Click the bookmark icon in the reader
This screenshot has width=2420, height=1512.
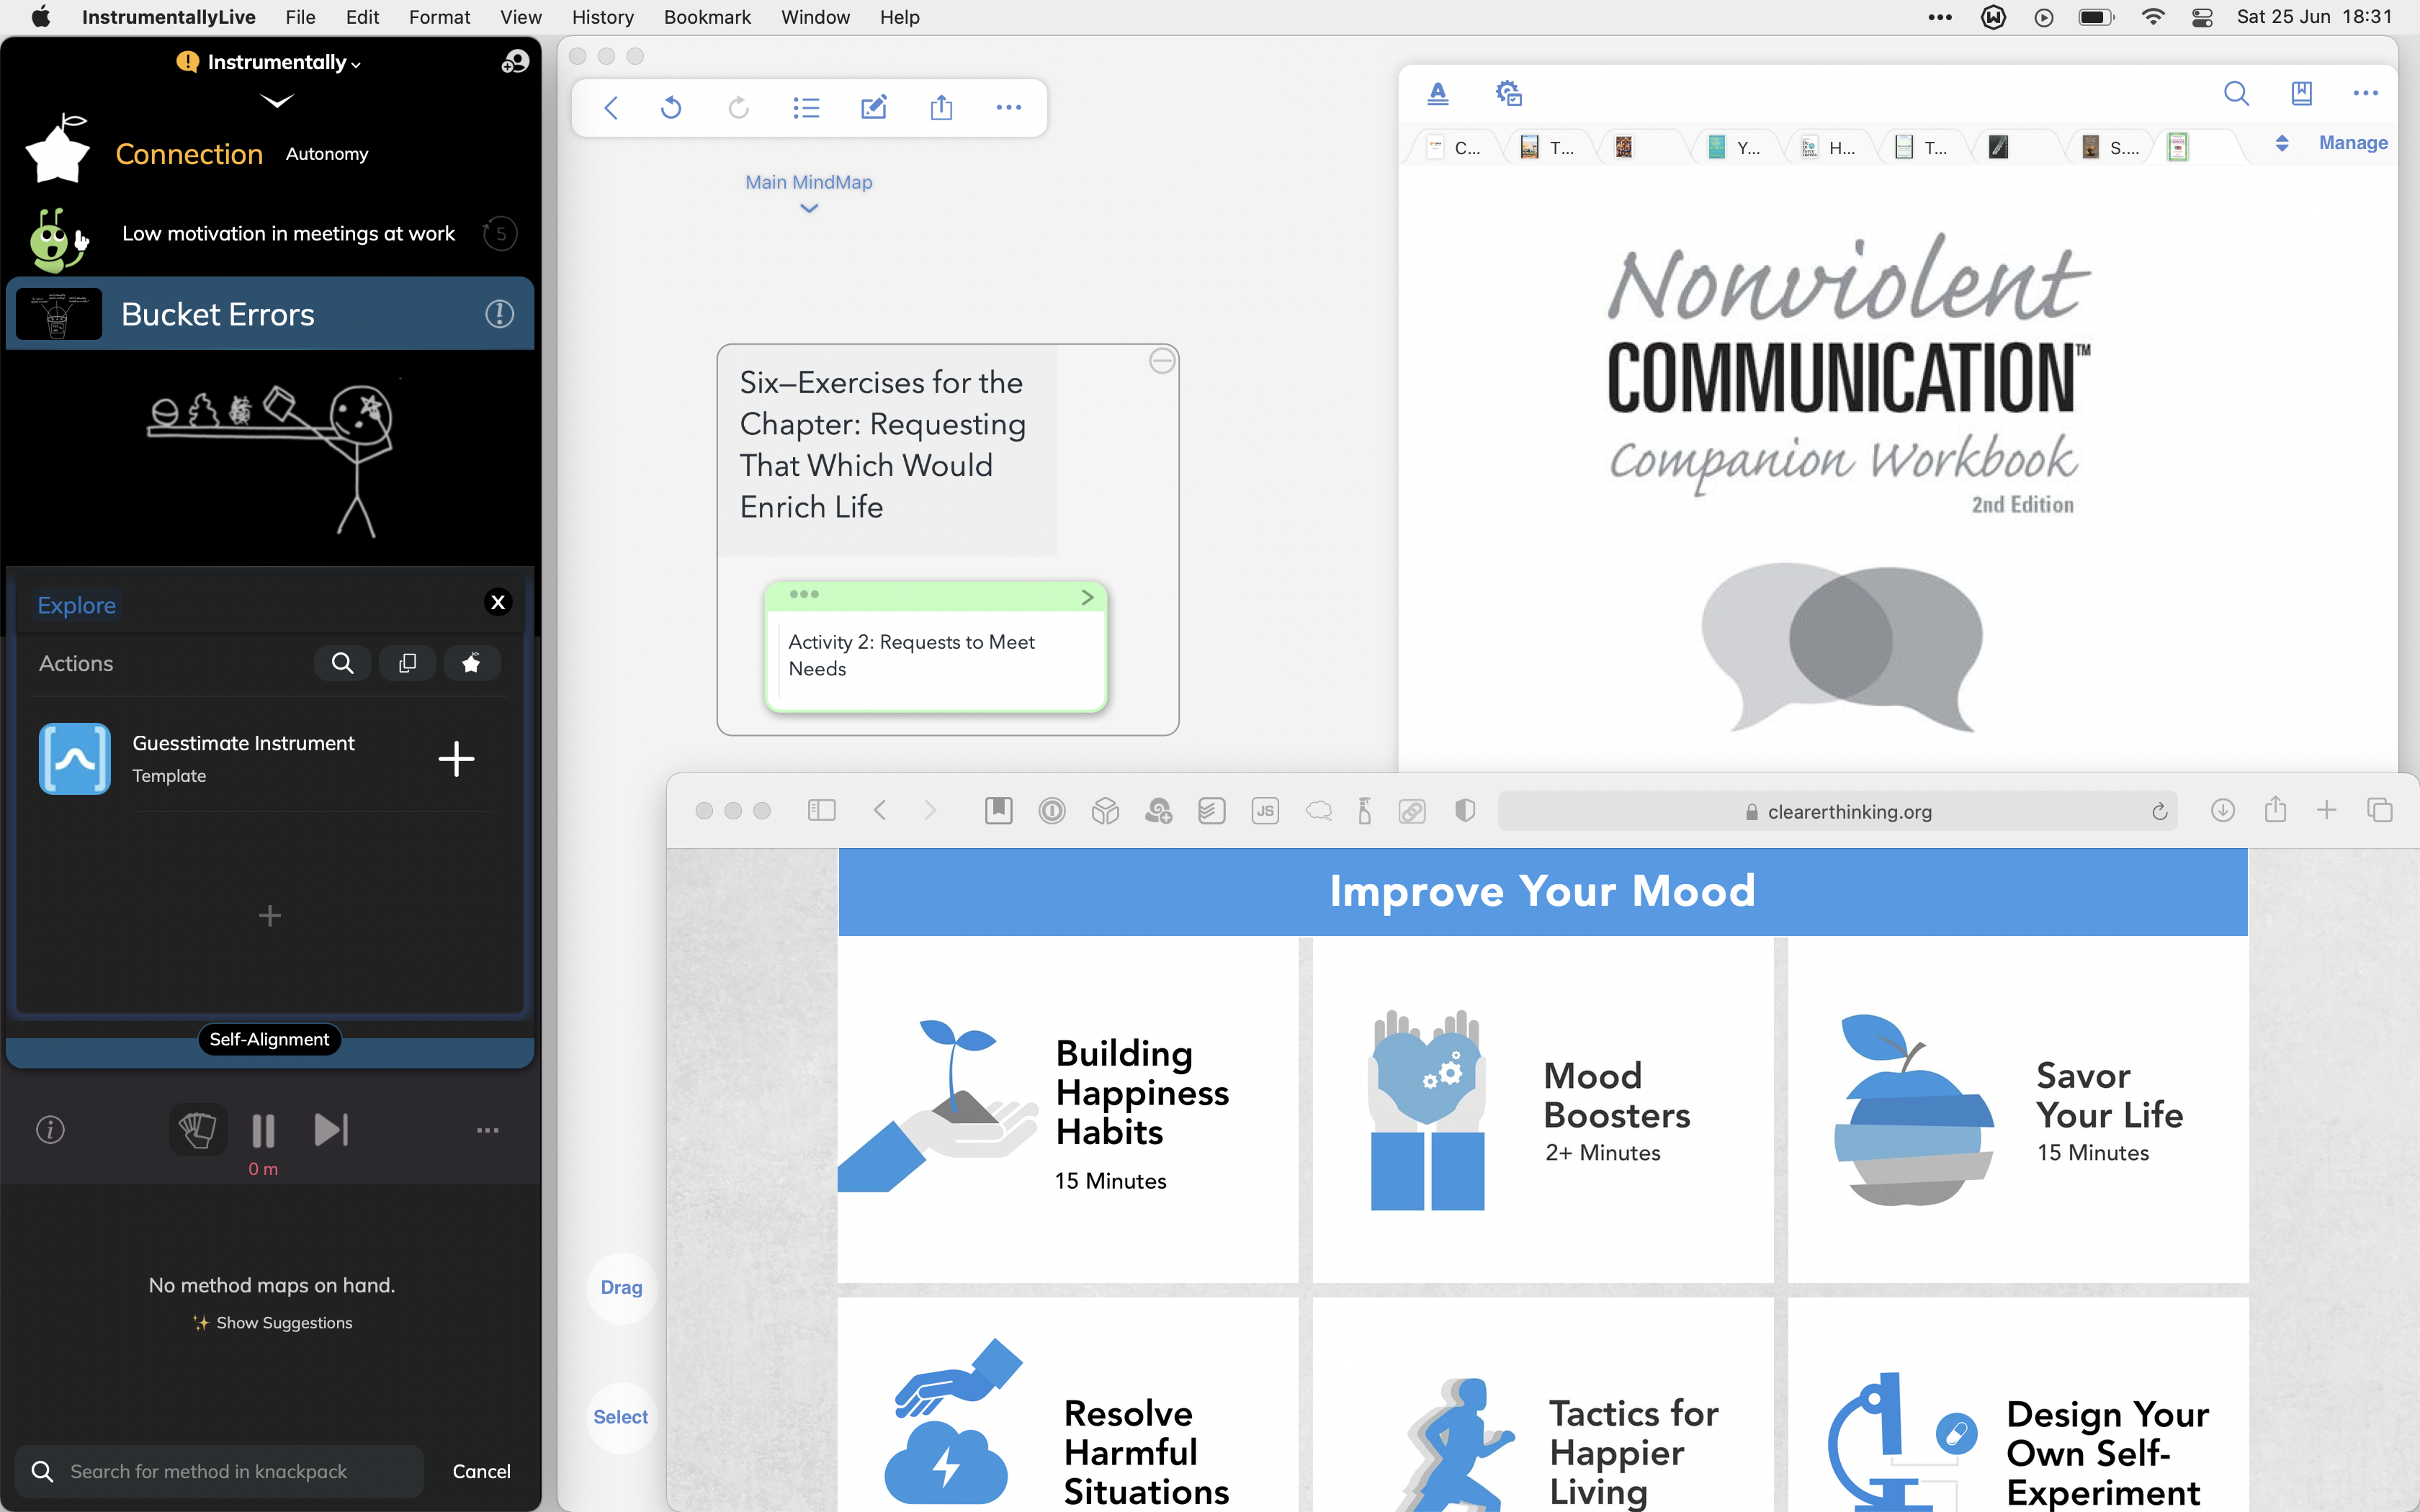2301,93
